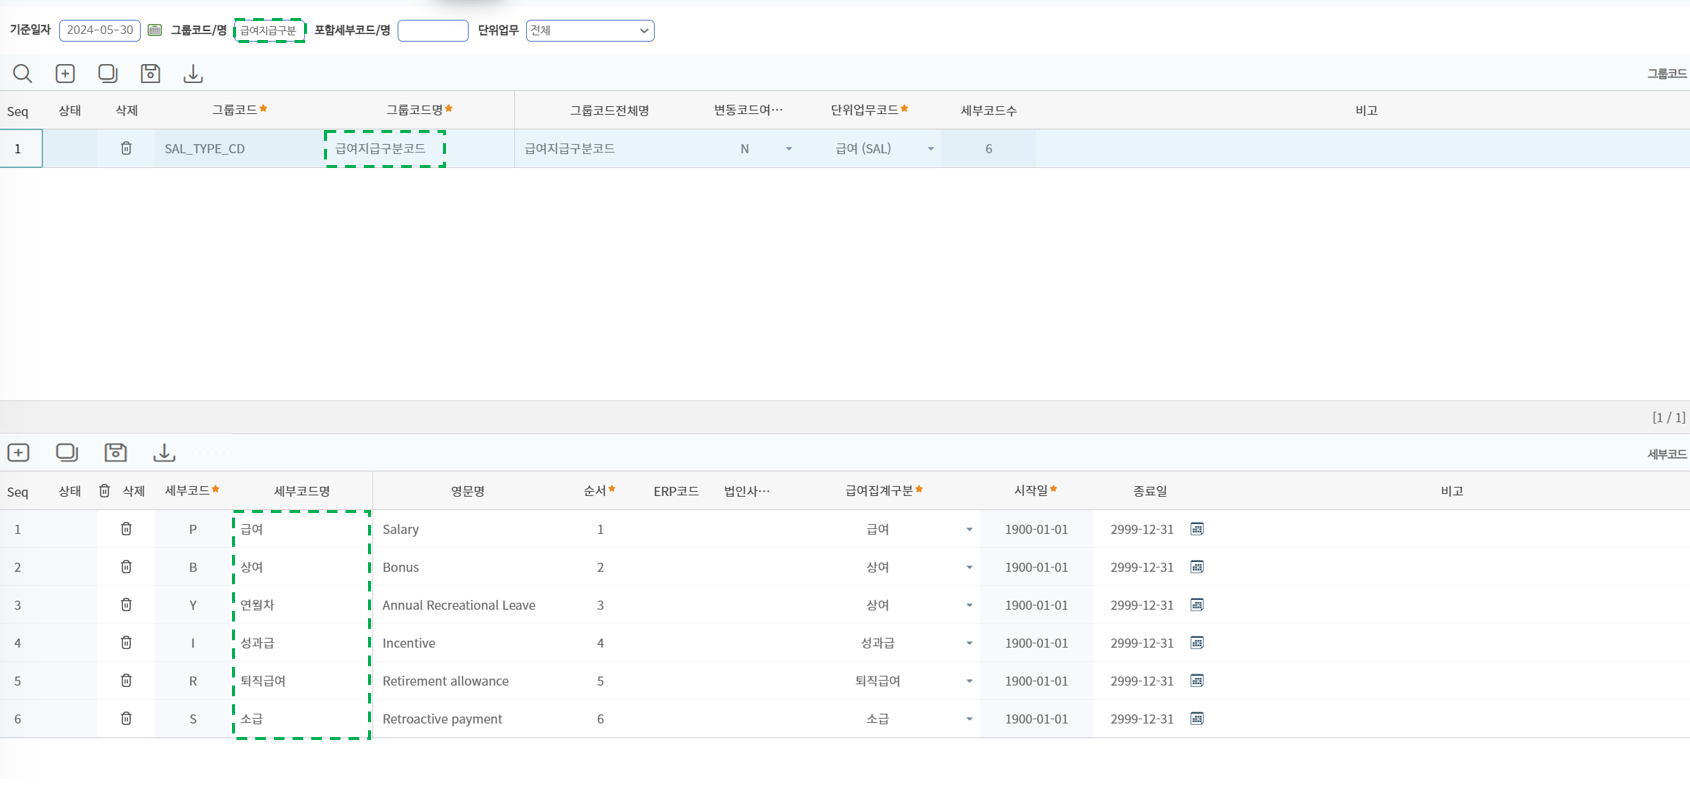Select the SAL_TYPE_CD cell

[x=238, y=148]
